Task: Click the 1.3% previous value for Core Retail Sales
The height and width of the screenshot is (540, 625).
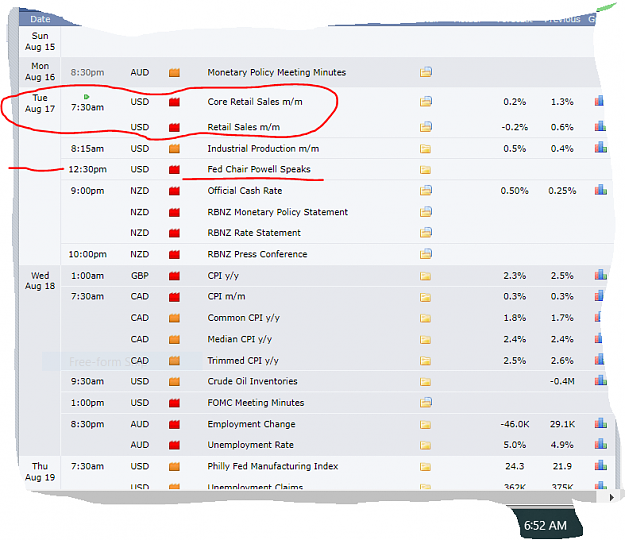Action: click(562, 102)
